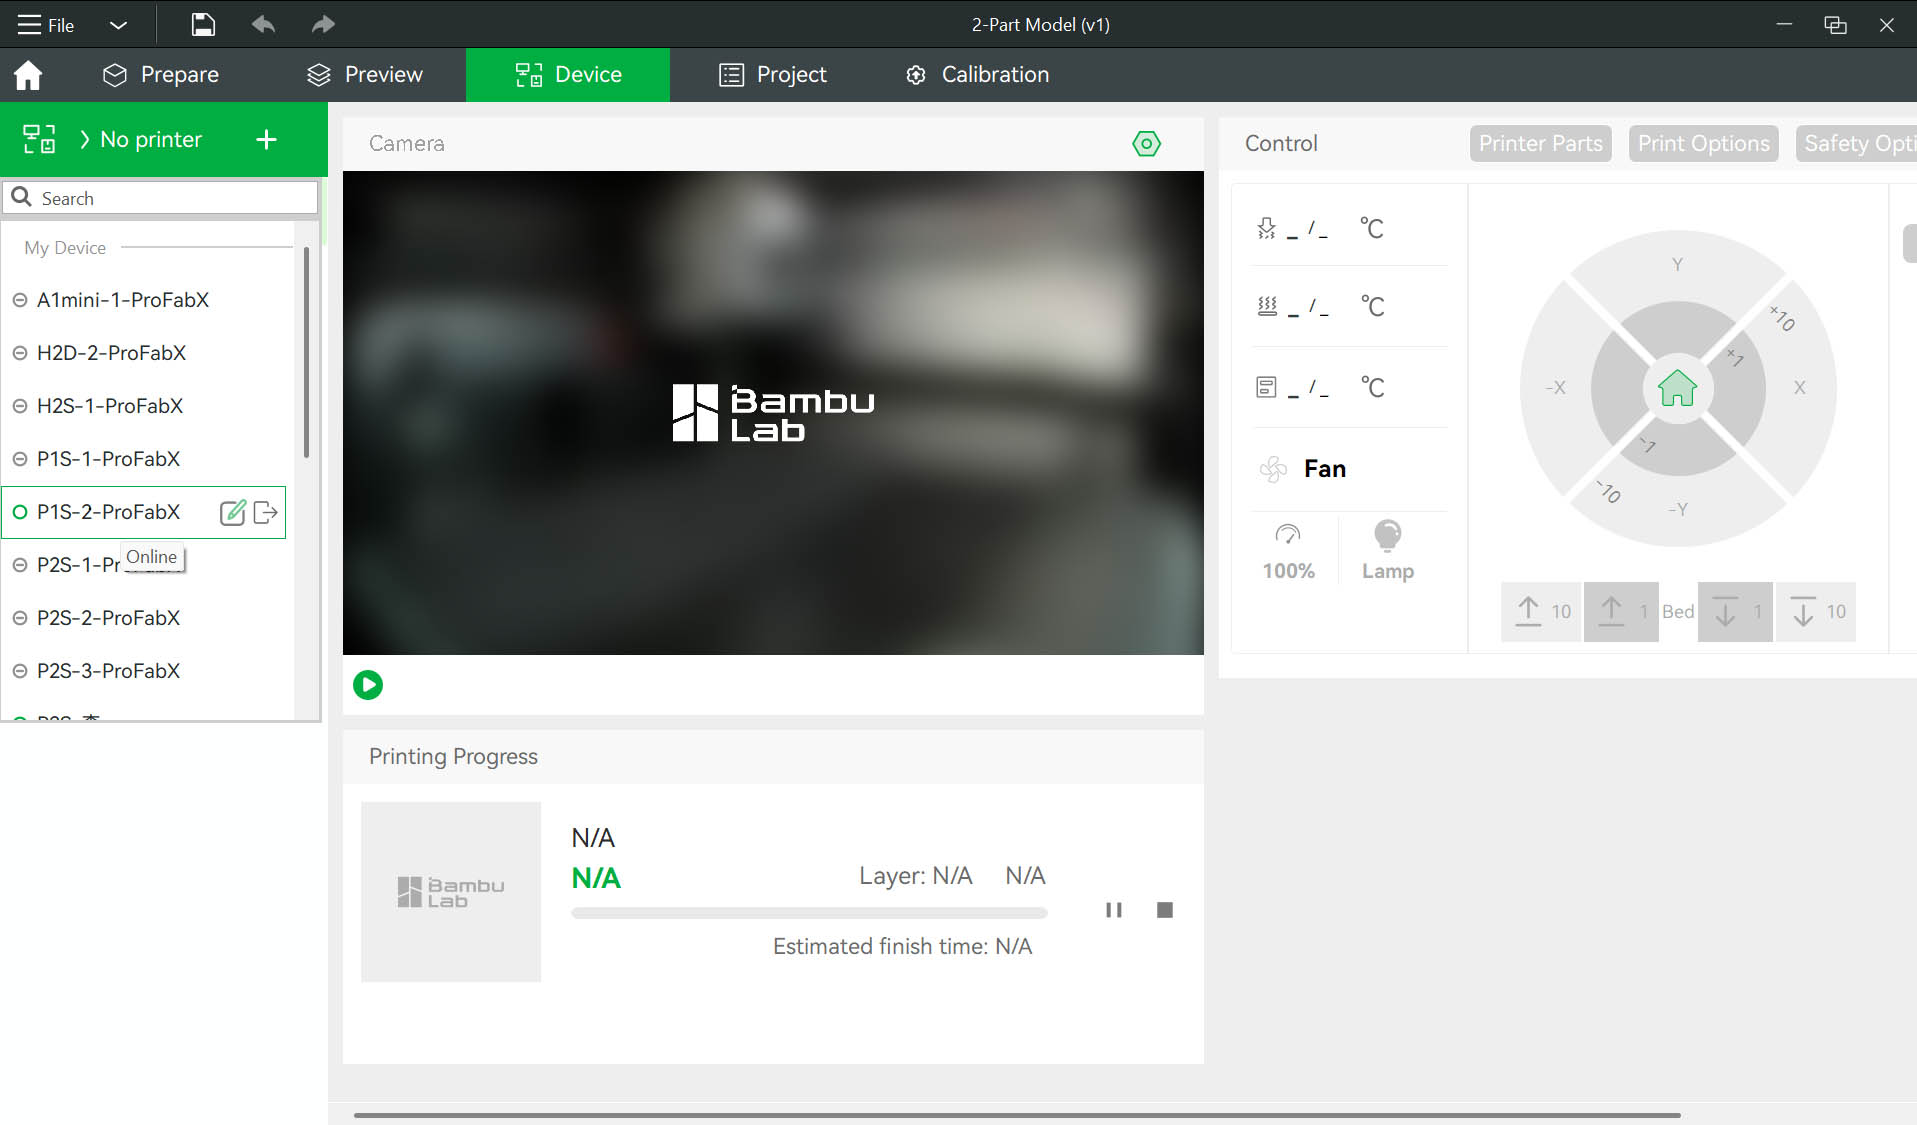Switch to the Project tab
Screen dimensions: 1917x1125
tap(773, 75)
